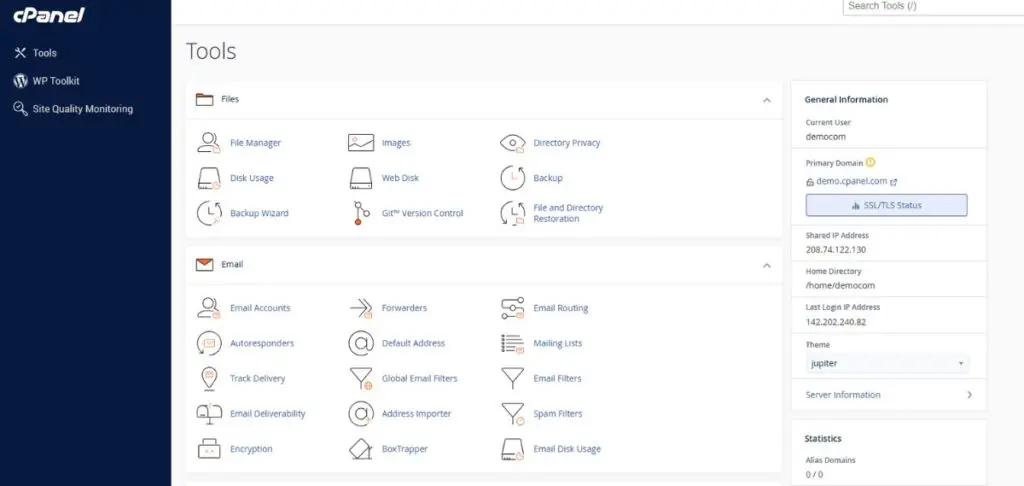Open the Autoresponders icon
This screenshot has width=1024, height=486.
click(x=209, y=343)
